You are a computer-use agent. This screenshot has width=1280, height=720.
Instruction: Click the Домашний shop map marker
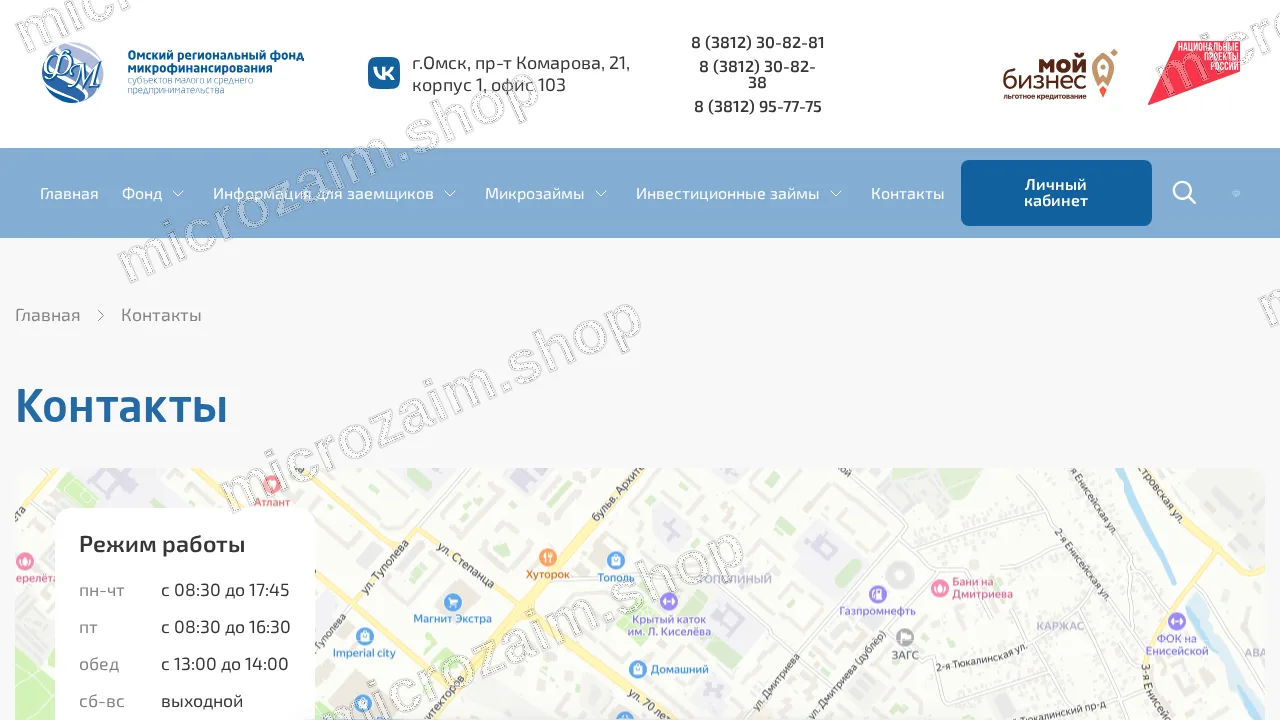[x=638, y=669]
